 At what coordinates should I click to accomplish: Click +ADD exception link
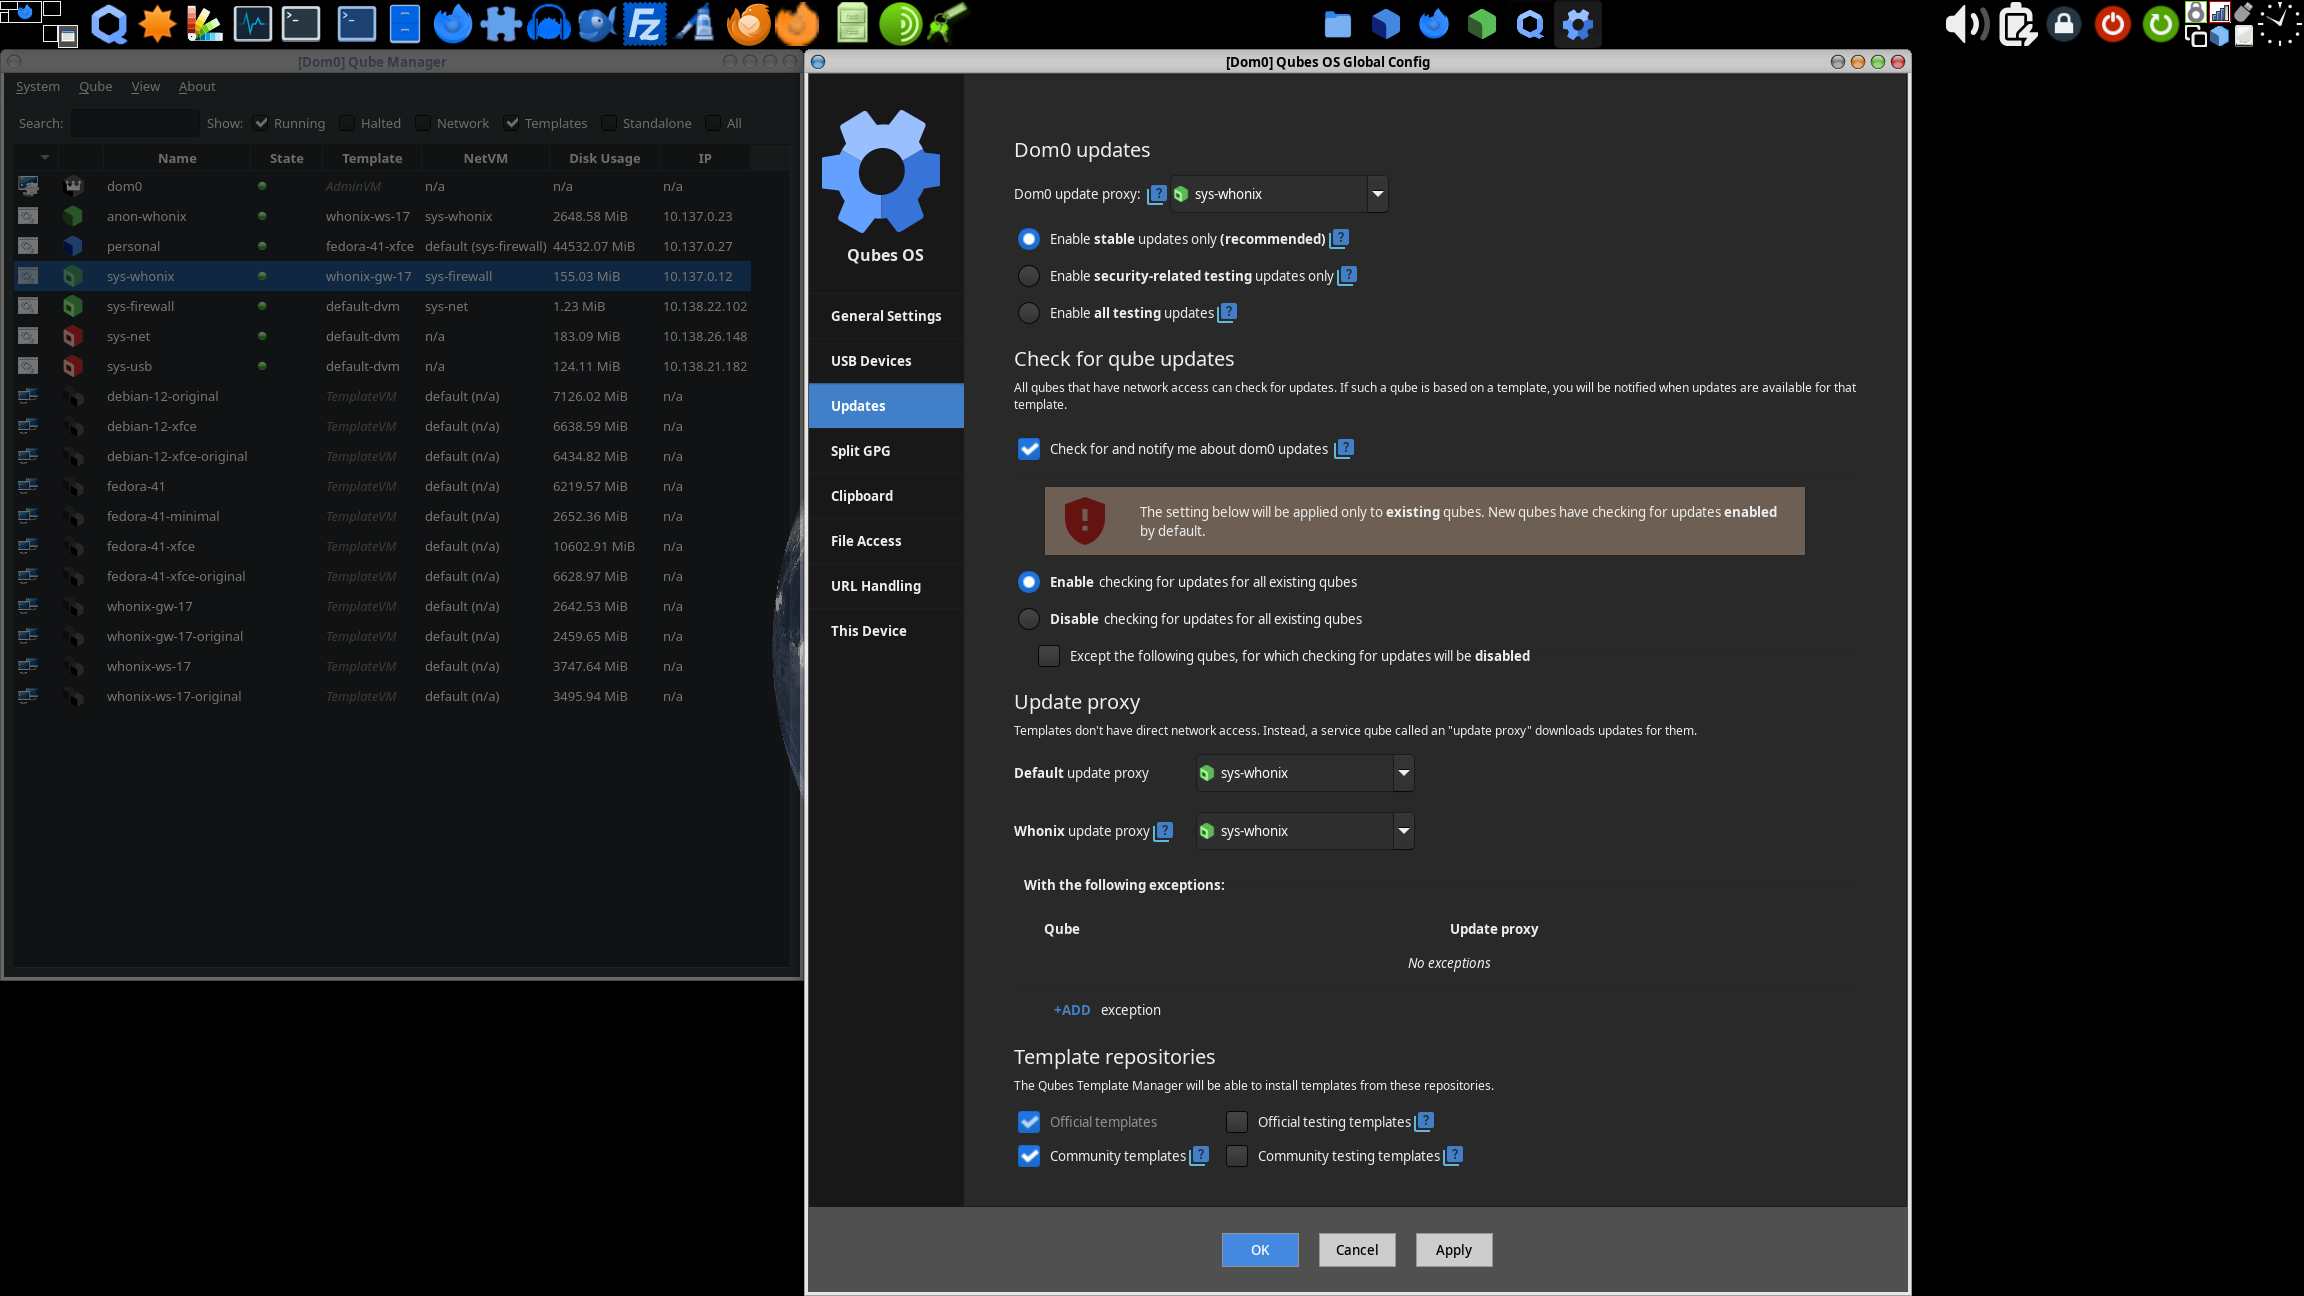click(x=1072, y=1010)
